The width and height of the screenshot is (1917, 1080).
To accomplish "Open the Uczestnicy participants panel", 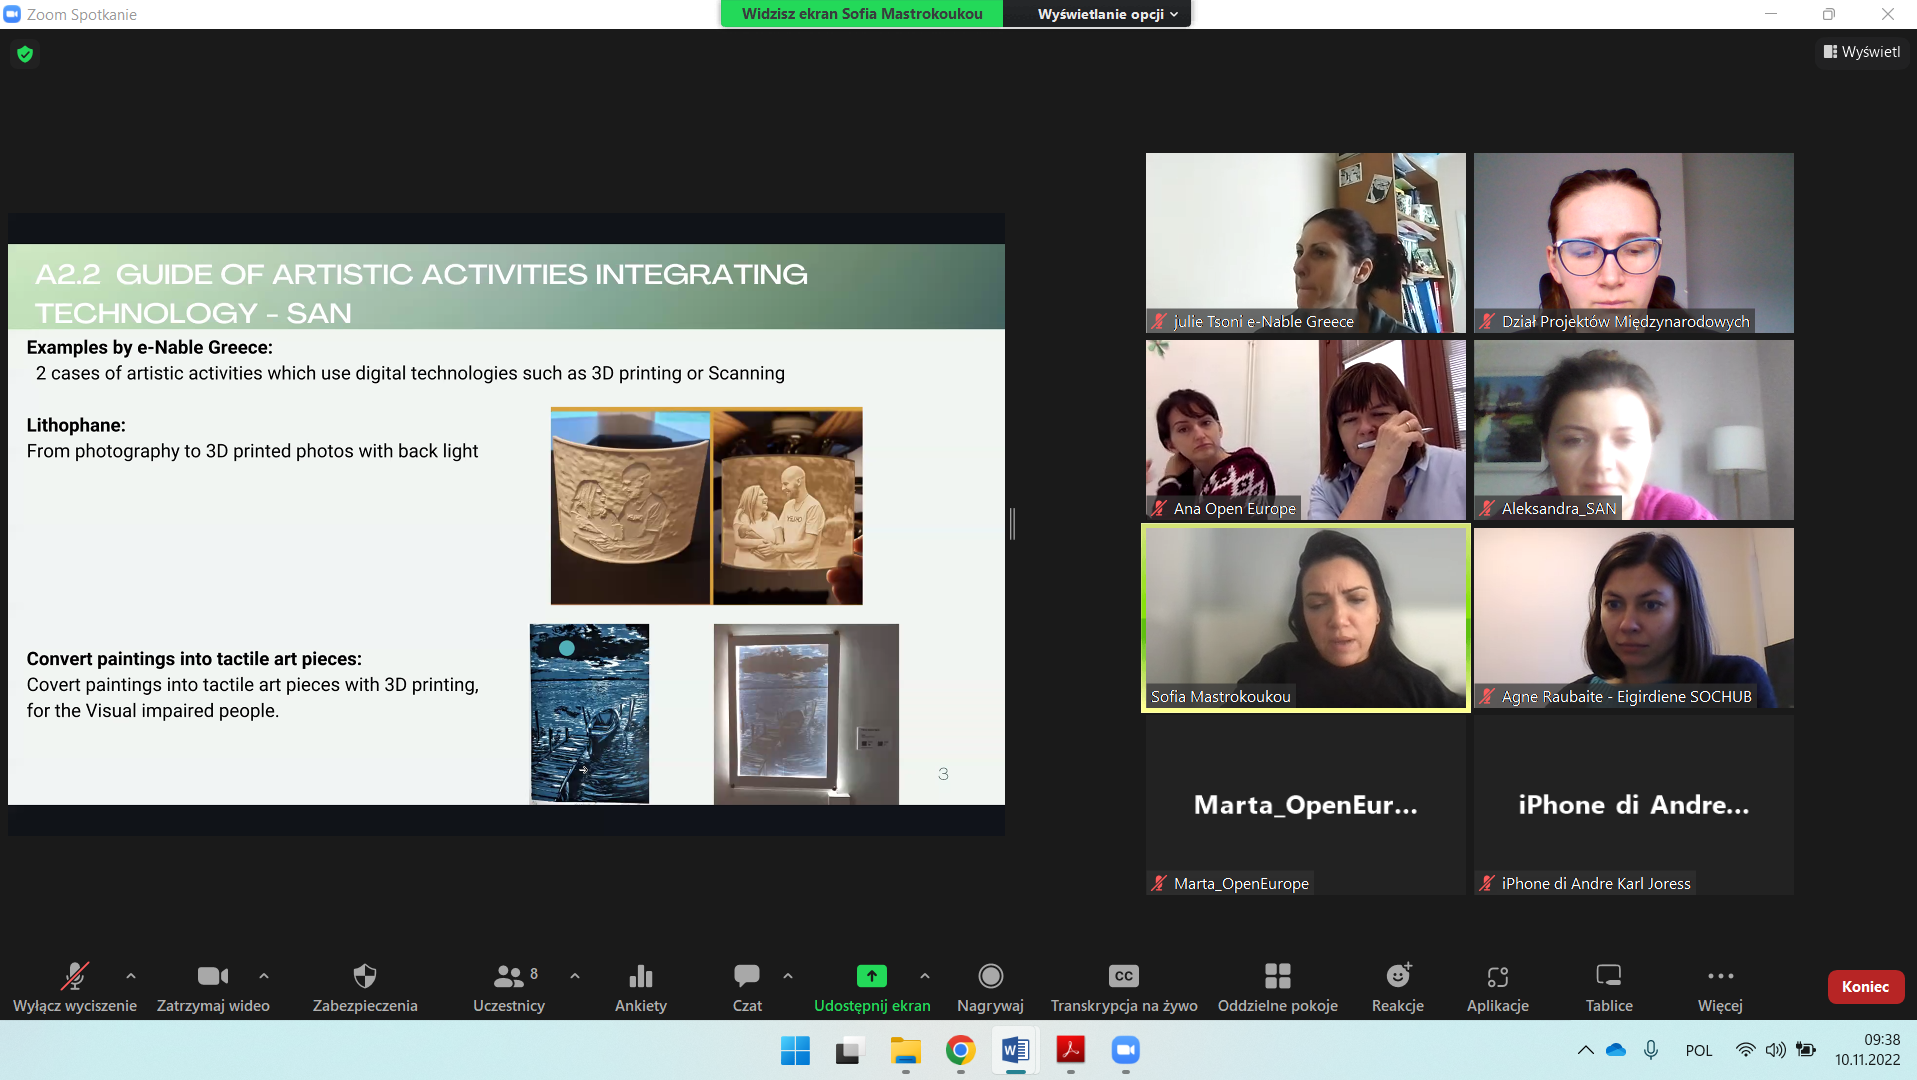I will (x=509, y=986).
